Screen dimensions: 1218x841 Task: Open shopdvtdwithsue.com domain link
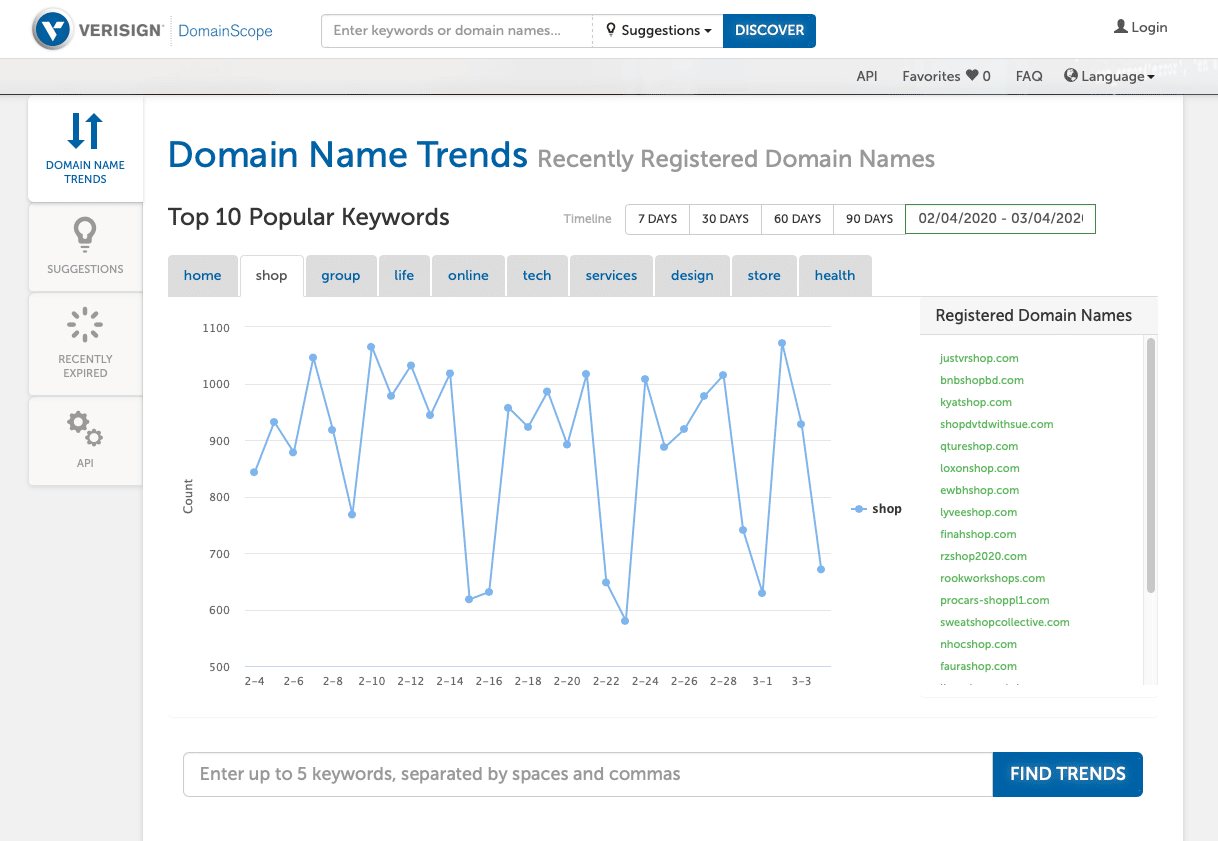click(997, 424)
